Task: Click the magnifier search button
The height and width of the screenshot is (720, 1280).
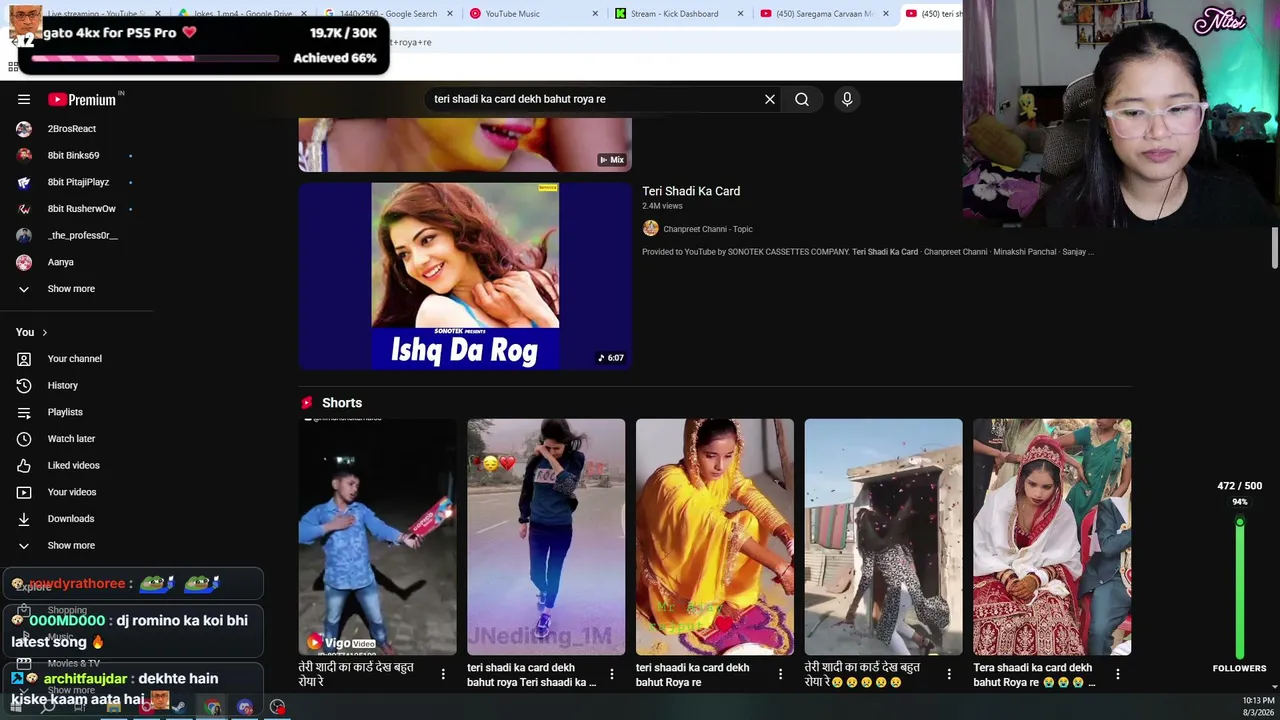Action: pos(802,99)
